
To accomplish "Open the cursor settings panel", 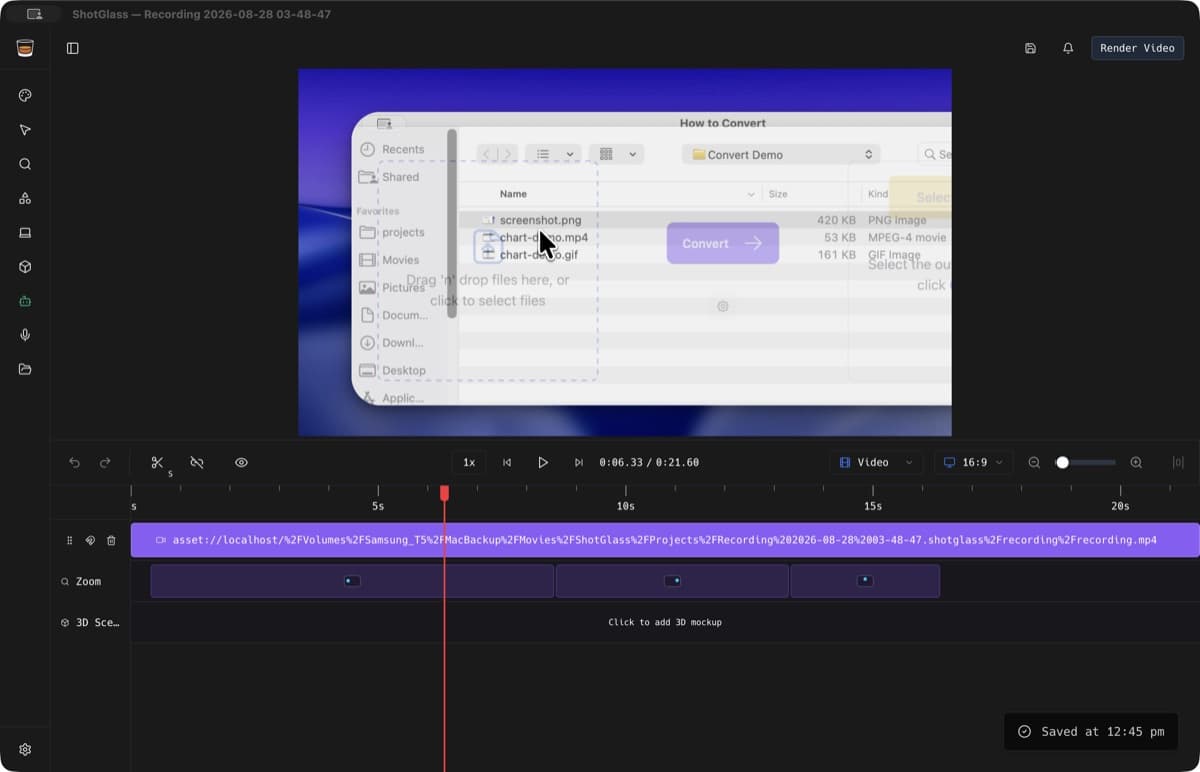I will point(25,130).
